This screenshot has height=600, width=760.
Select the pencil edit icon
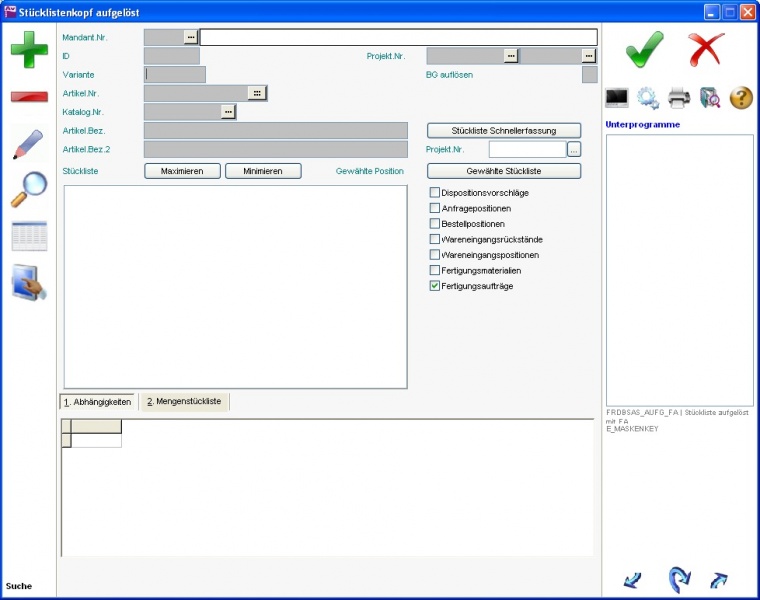point(28,143)
